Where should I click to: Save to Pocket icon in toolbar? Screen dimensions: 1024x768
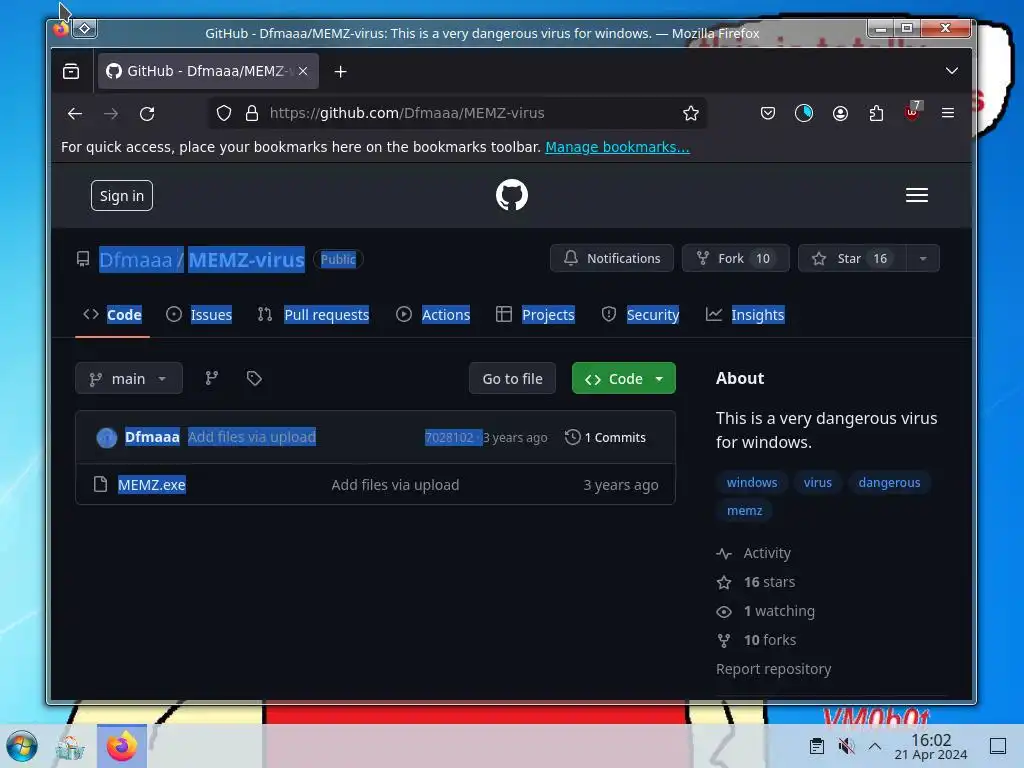pos(768,114)
